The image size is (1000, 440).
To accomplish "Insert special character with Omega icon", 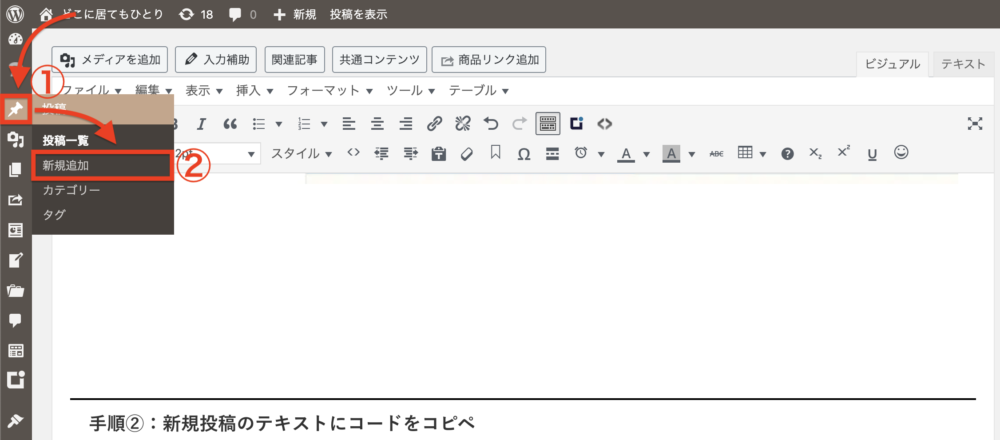I will 524,154.
